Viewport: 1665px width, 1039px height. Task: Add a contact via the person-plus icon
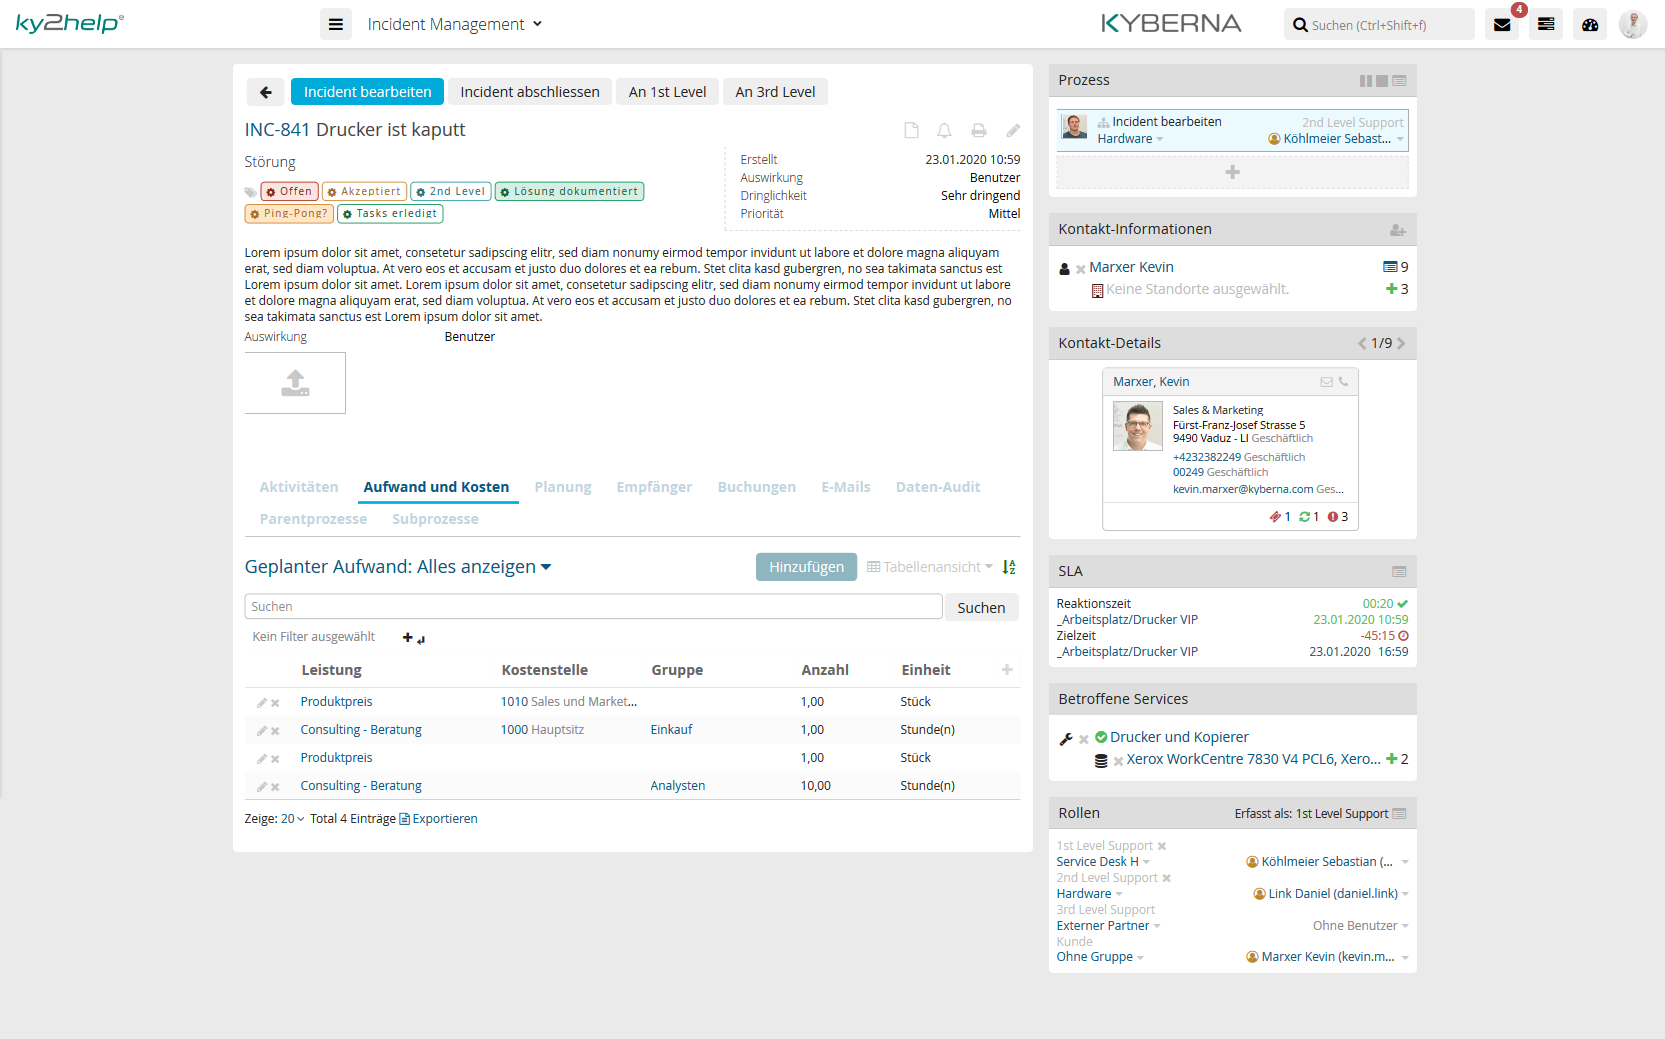1397,229
